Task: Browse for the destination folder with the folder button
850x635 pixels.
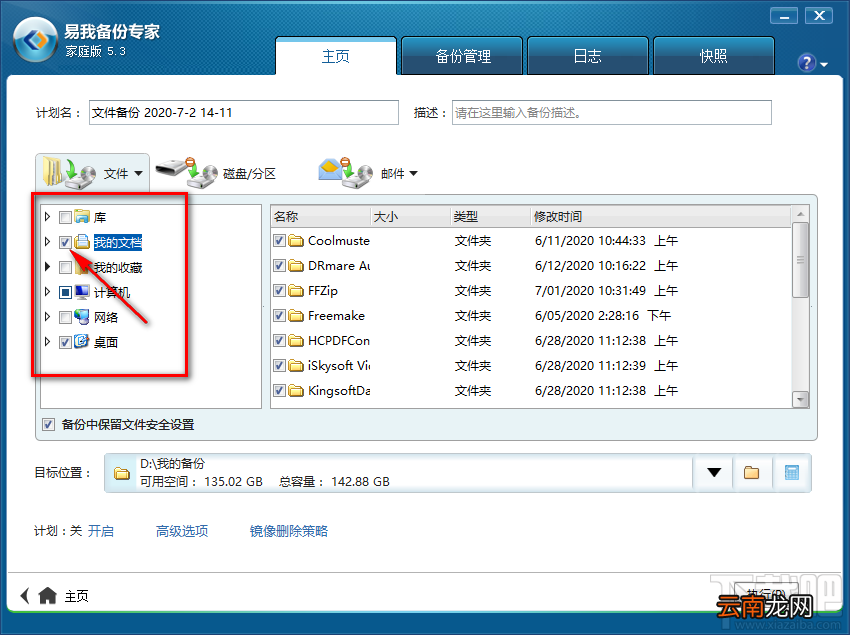Action: 751,473
